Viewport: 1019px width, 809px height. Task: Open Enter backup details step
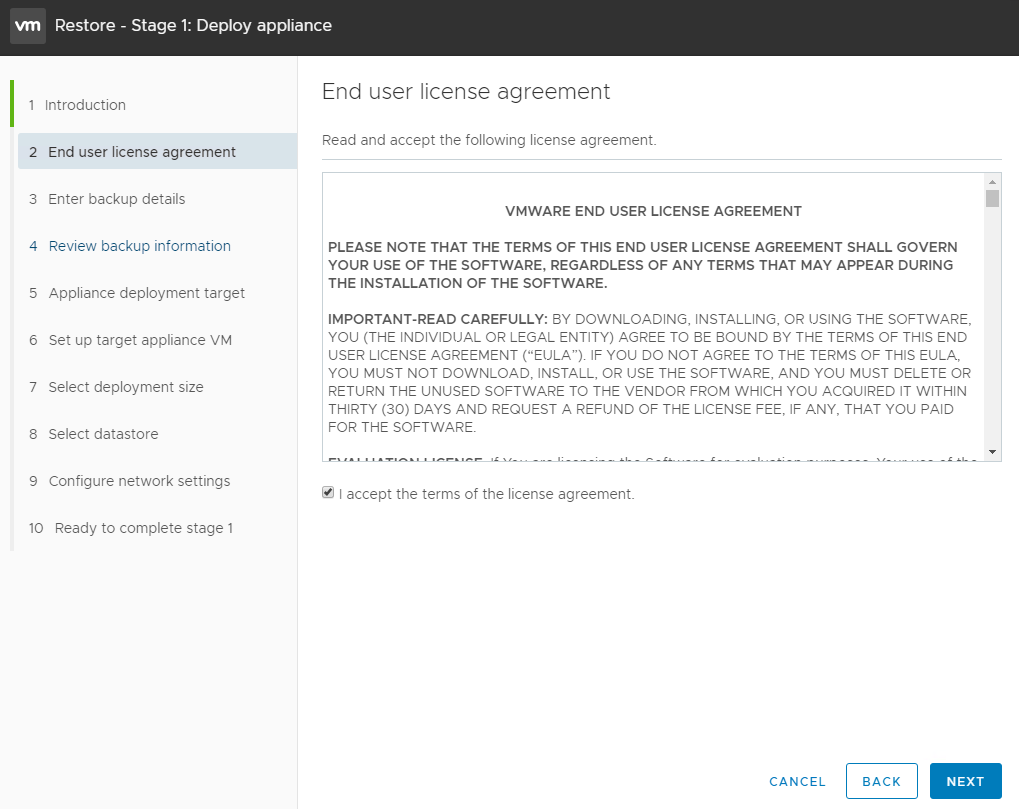point(116,199)
